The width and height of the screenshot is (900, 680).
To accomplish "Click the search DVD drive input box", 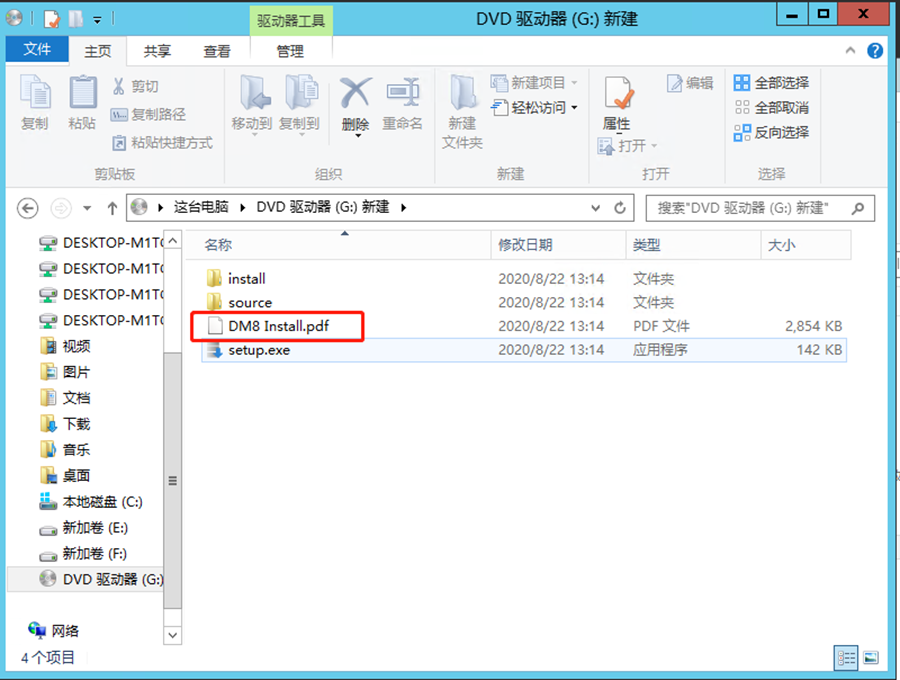I will click(x=750, y=208).
